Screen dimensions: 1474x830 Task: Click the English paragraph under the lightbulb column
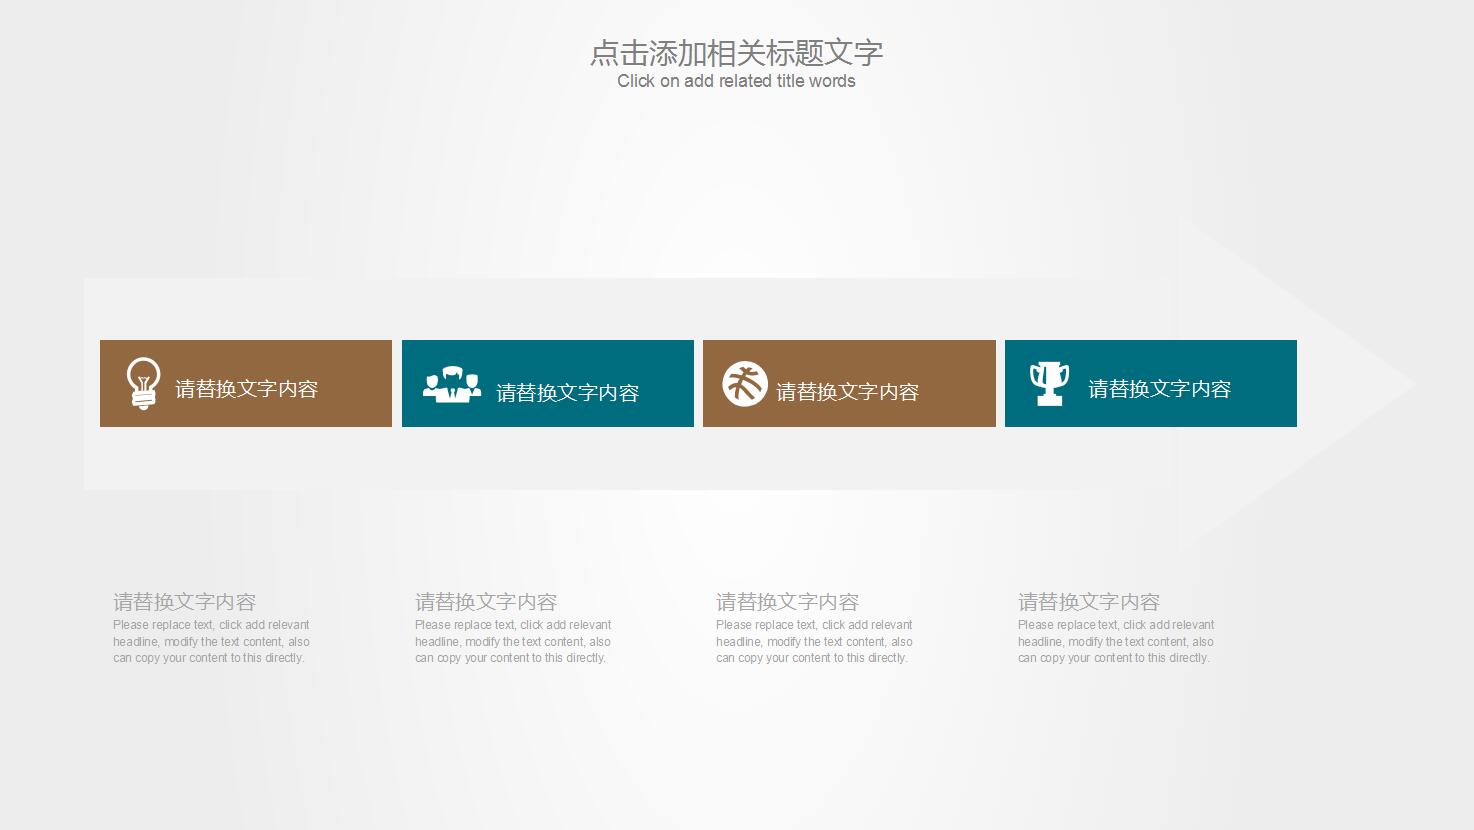coord(211,642)
